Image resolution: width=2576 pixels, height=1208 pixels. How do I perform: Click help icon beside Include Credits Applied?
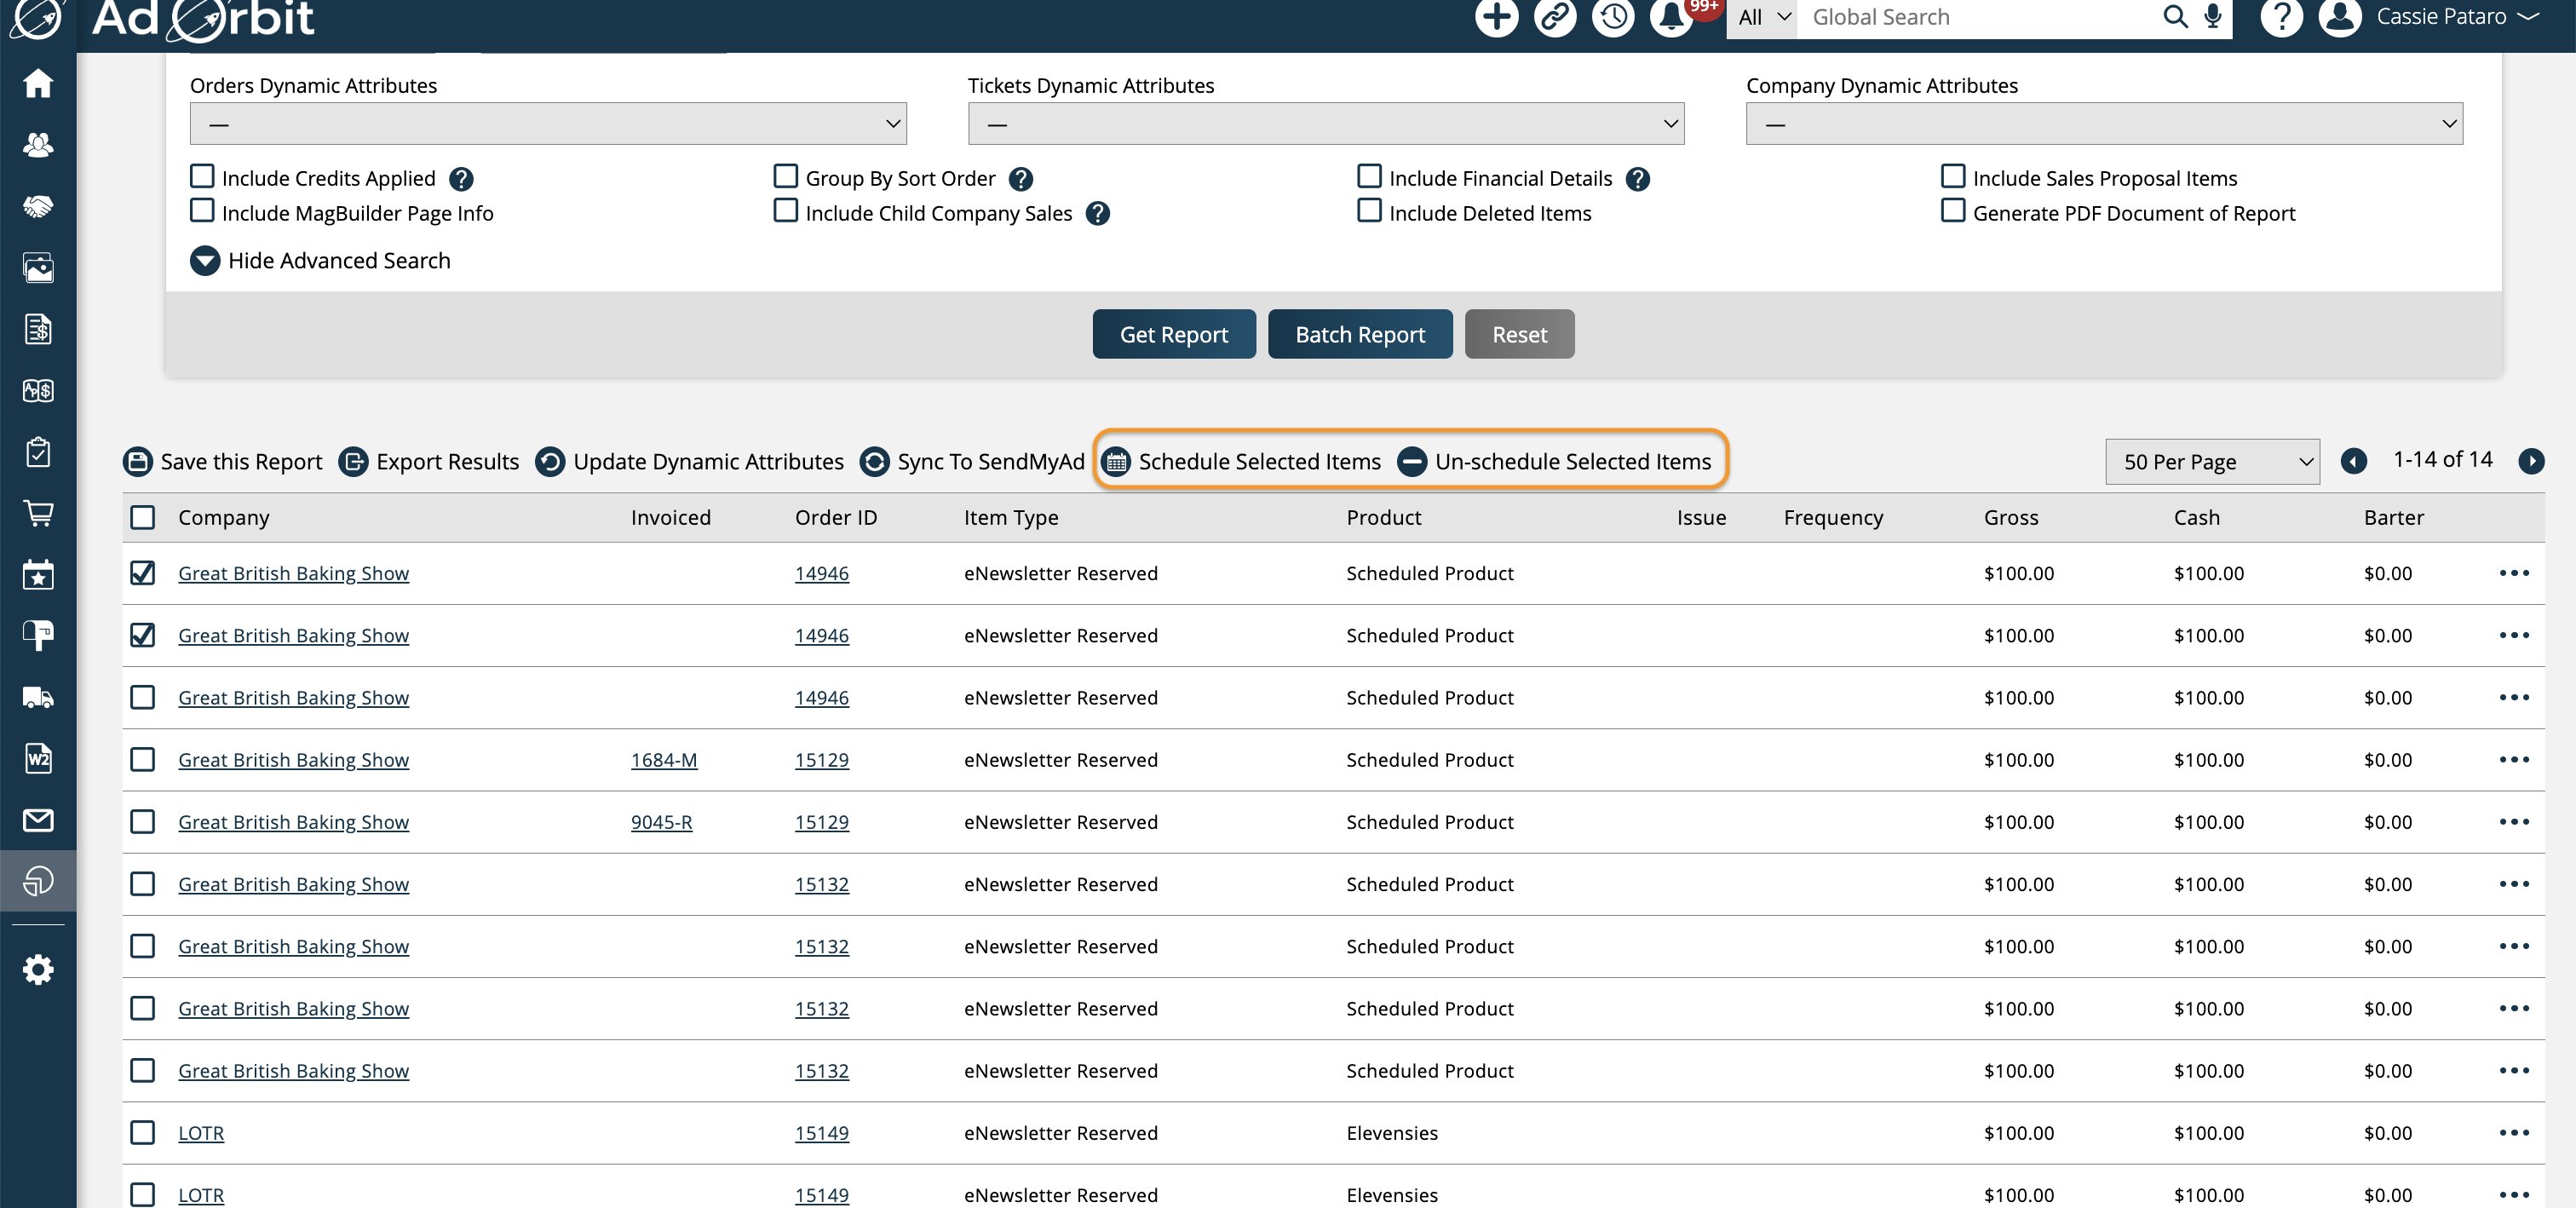tap(461, 179)
